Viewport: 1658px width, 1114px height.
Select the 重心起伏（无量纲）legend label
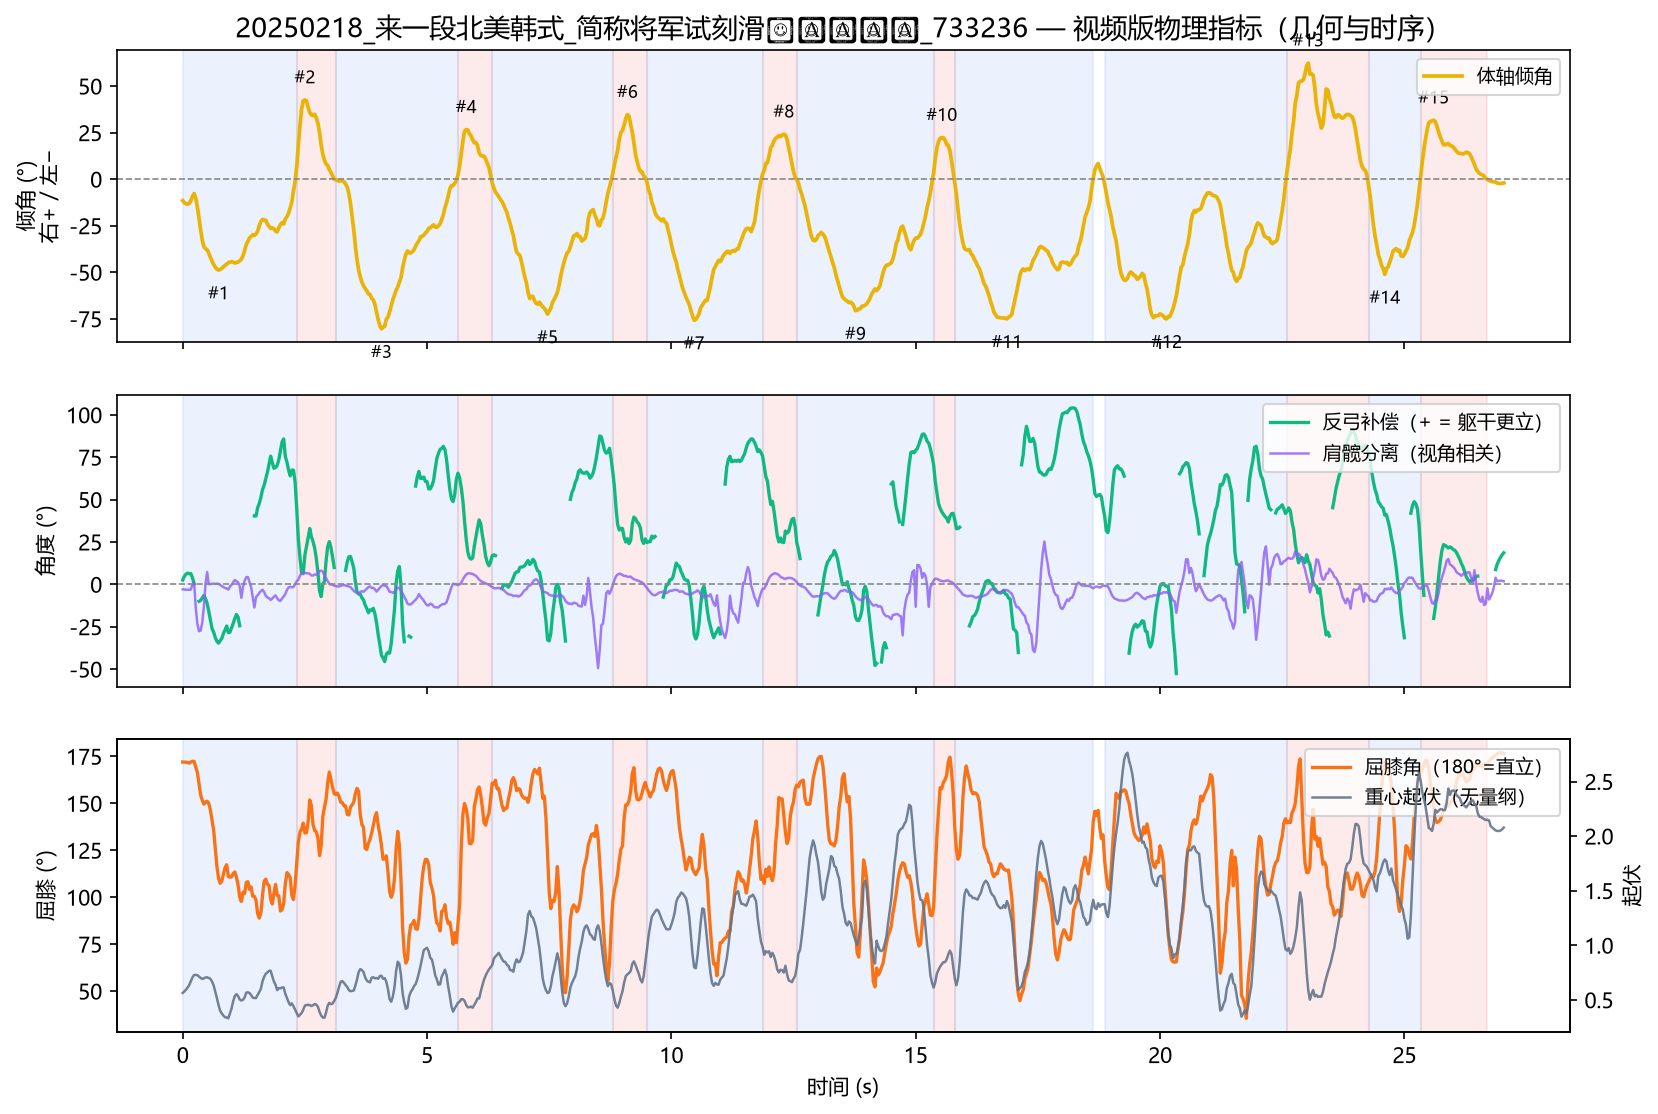pyautogui.click(x=1445, y=797)
